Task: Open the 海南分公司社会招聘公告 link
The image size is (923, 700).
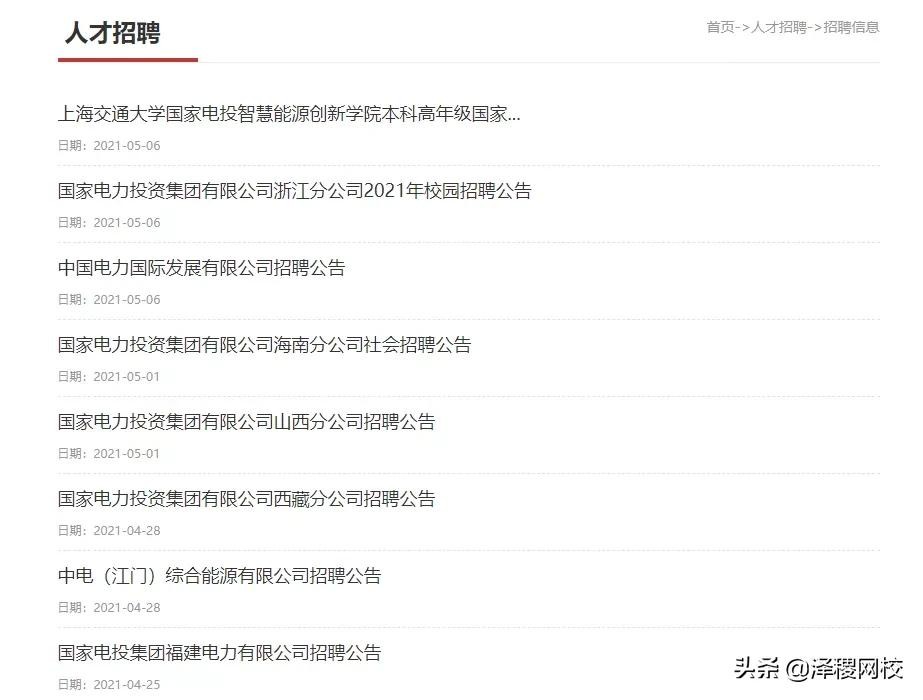Action: (264, 345)
